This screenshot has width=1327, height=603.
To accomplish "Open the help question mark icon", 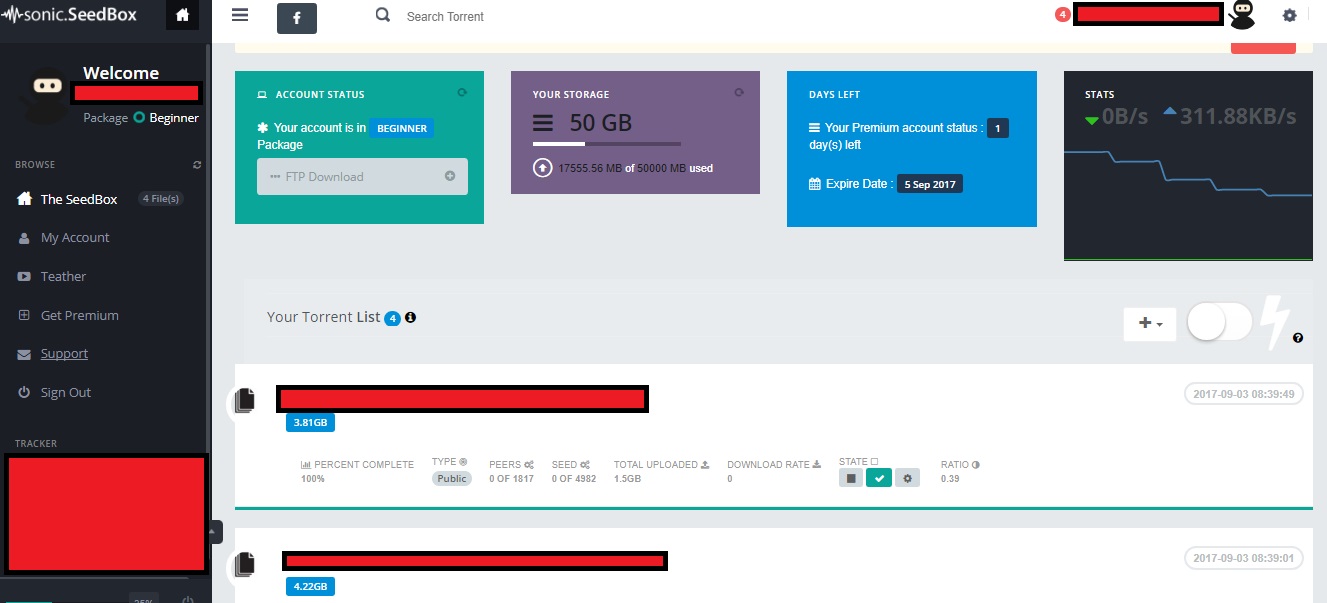I will [1298, 338].
